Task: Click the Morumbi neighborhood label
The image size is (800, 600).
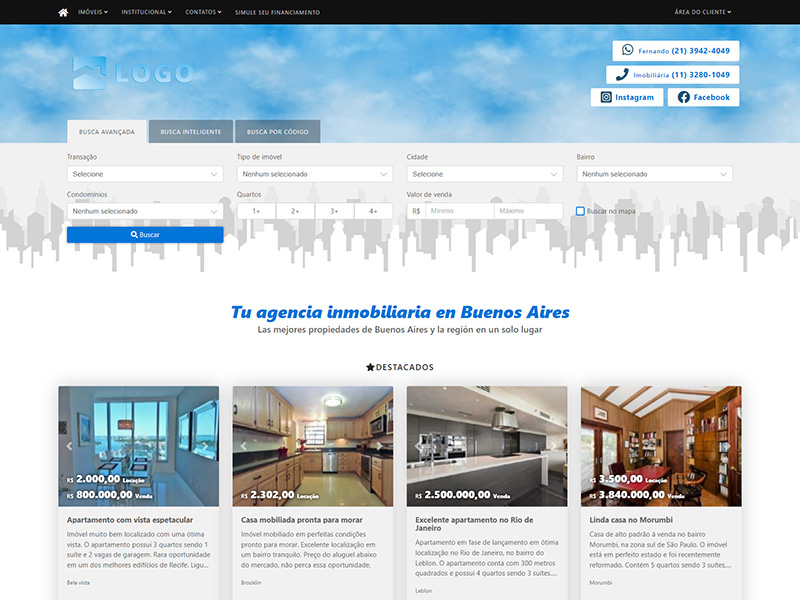Action: [601, 583]
